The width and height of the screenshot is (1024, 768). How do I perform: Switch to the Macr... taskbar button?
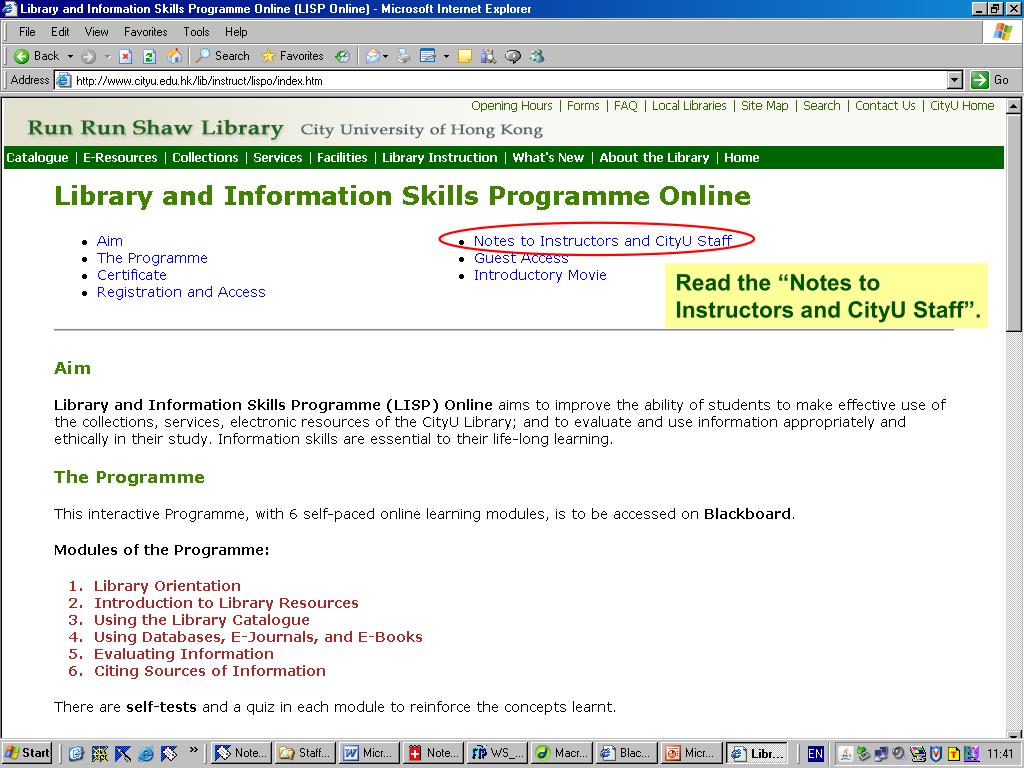(x=562, y=753)
